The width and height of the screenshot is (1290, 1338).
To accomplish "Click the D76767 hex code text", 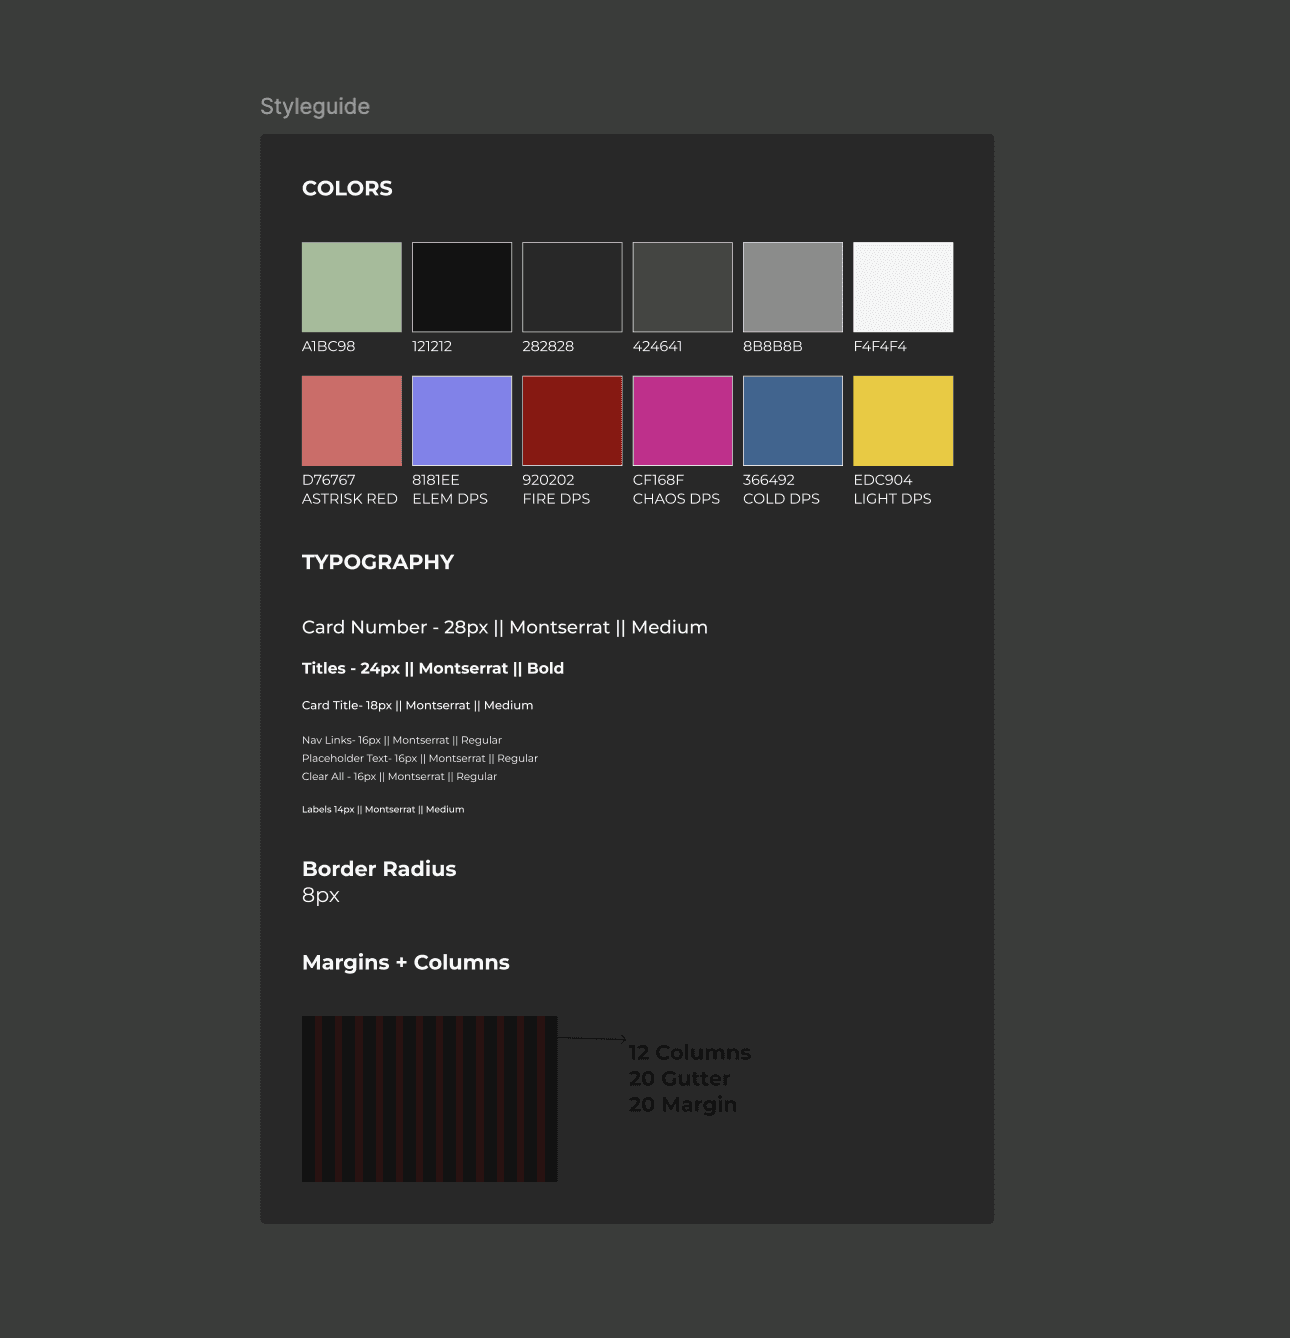I will (329, 480).
